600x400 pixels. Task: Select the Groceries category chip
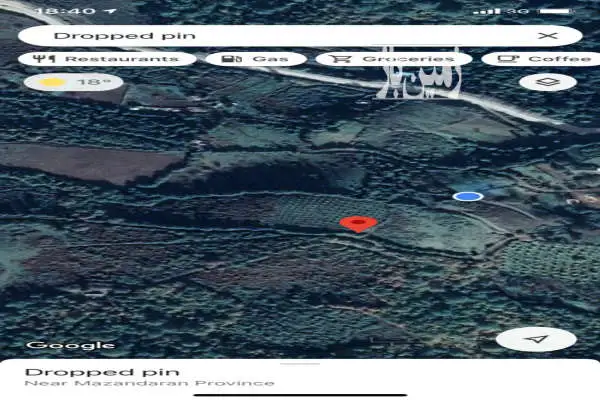coord(394,59)
